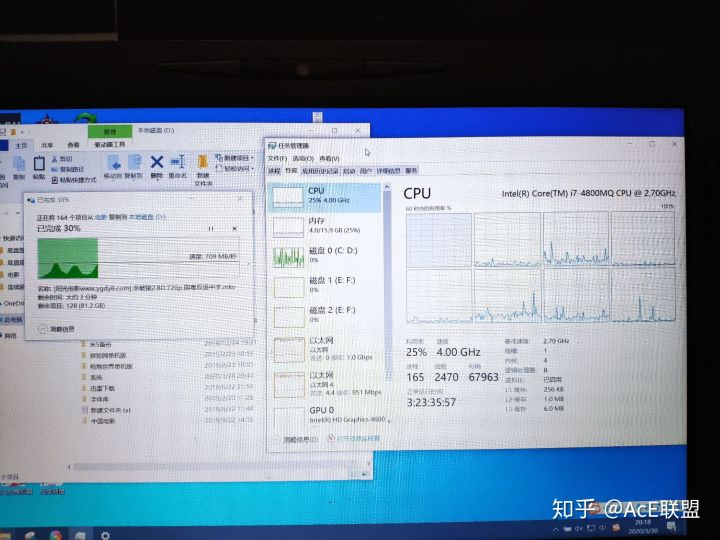Click the 重命名 (rename) icon
This screenshot has width=720, height=540.
point(177,167)
